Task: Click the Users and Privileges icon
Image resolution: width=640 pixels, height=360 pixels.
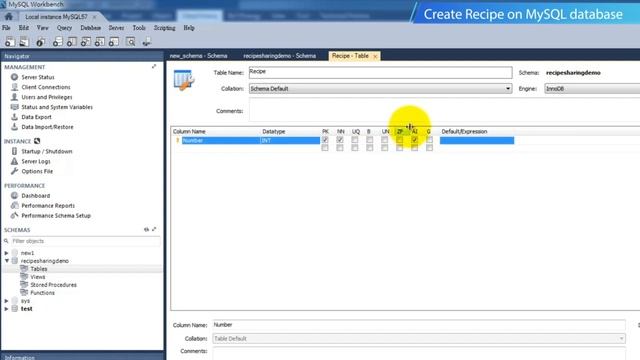Action: coord(14,97)
